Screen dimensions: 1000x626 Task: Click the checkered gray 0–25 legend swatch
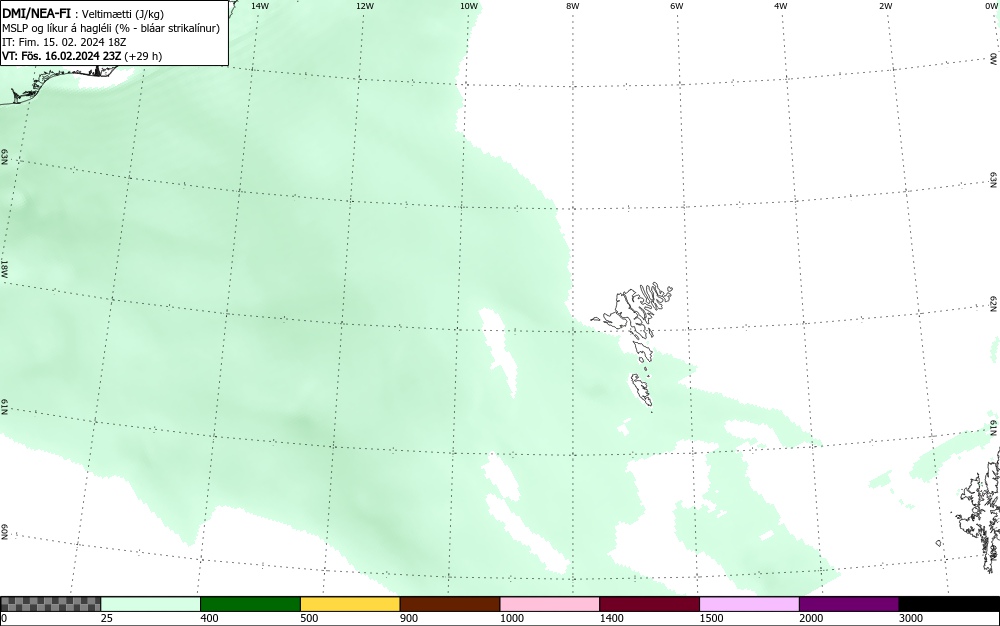[x=50, y=604]
